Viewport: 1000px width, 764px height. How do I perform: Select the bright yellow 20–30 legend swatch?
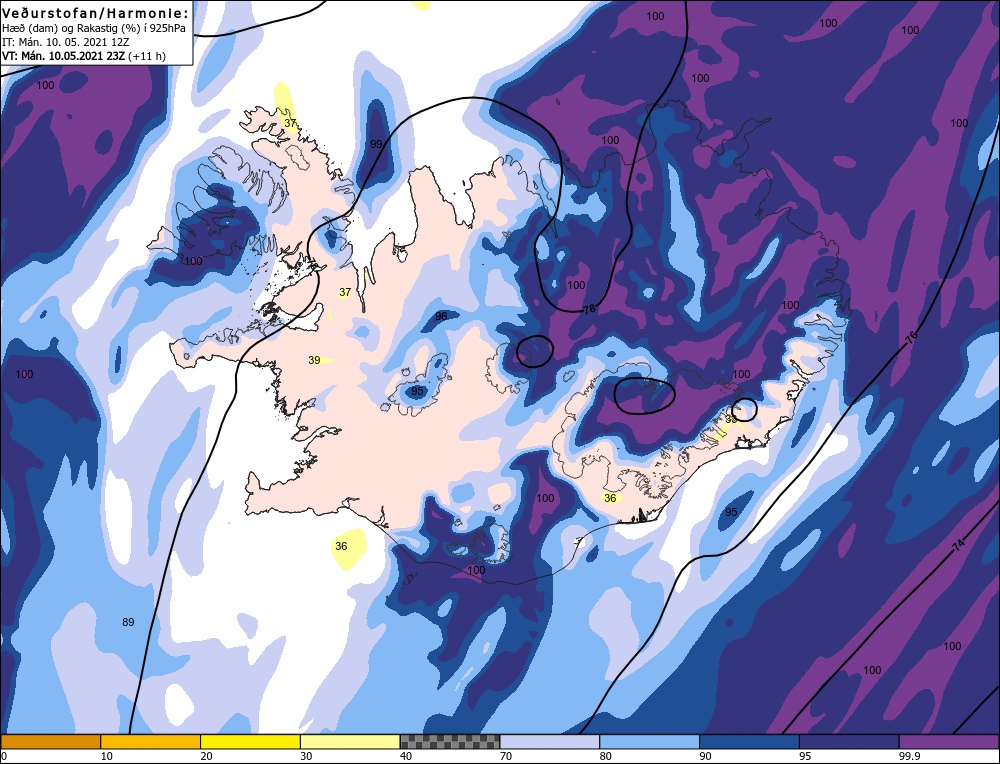250,741
